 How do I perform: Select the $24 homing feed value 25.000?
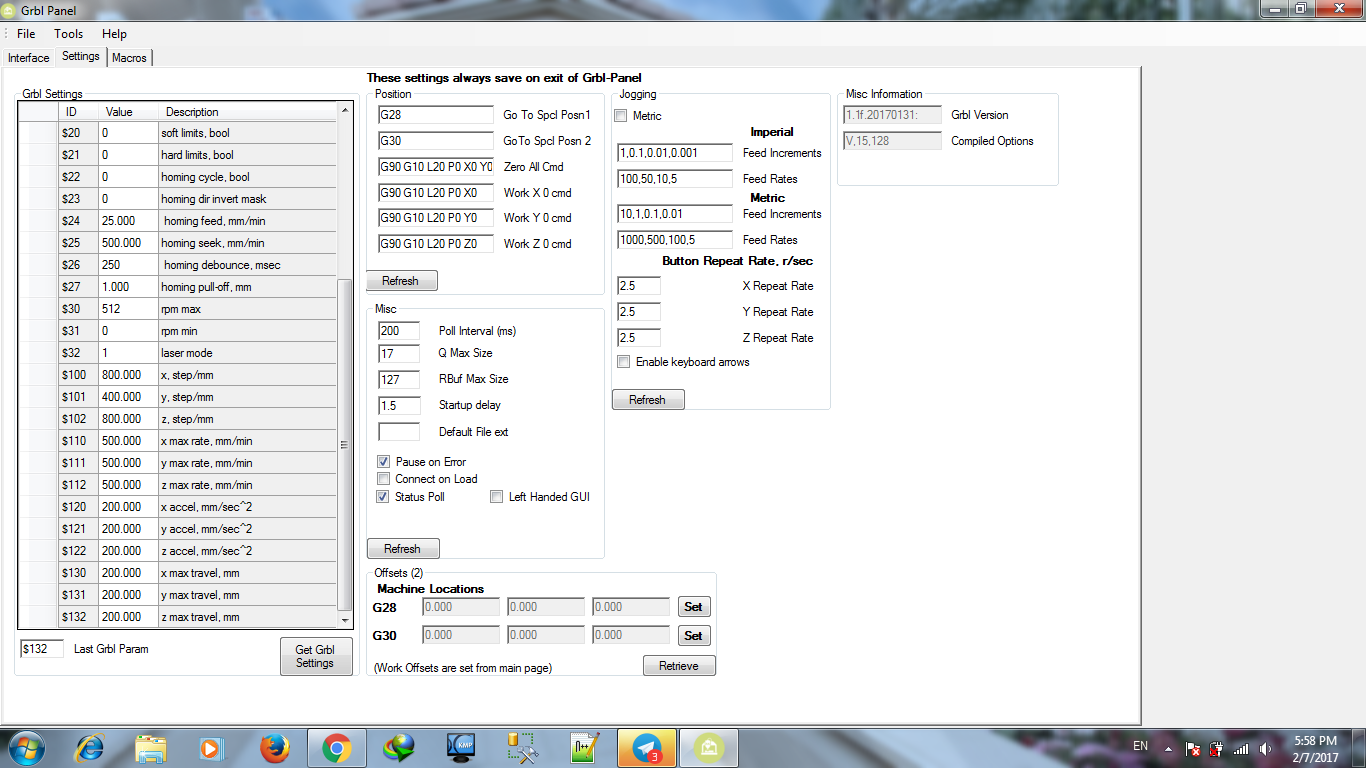click(x=127, y=221)
